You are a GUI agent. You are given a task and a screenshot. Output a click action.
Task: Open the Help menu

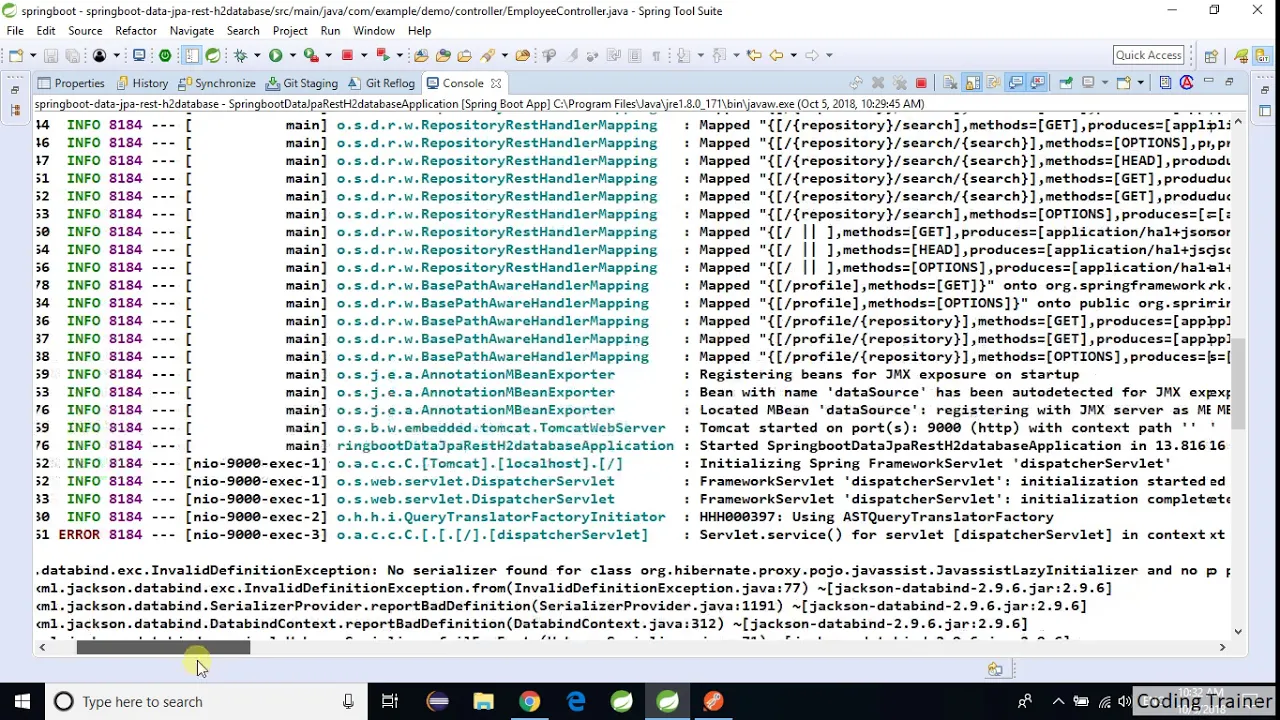pyautogui.click(x=419, y=31)
